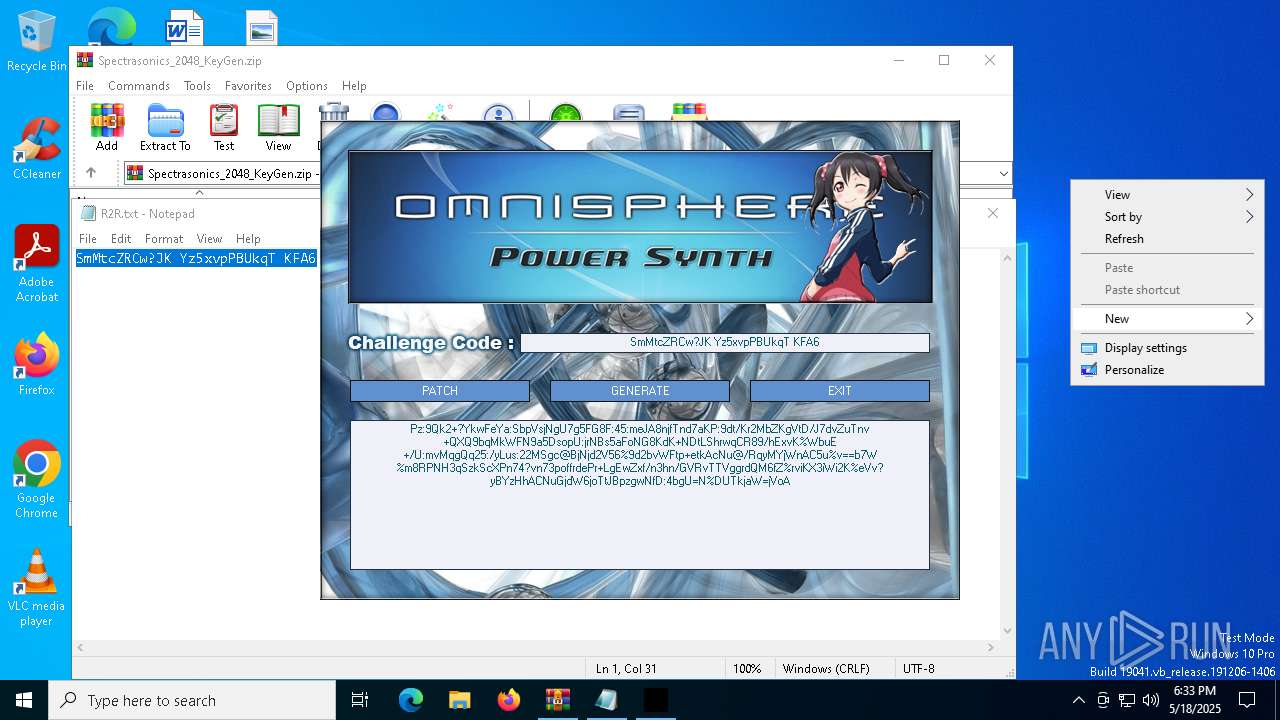Screen dimensions: 1280x720
Task: Click the GENERATE button in keygen
Action: [x=640, y=391]
